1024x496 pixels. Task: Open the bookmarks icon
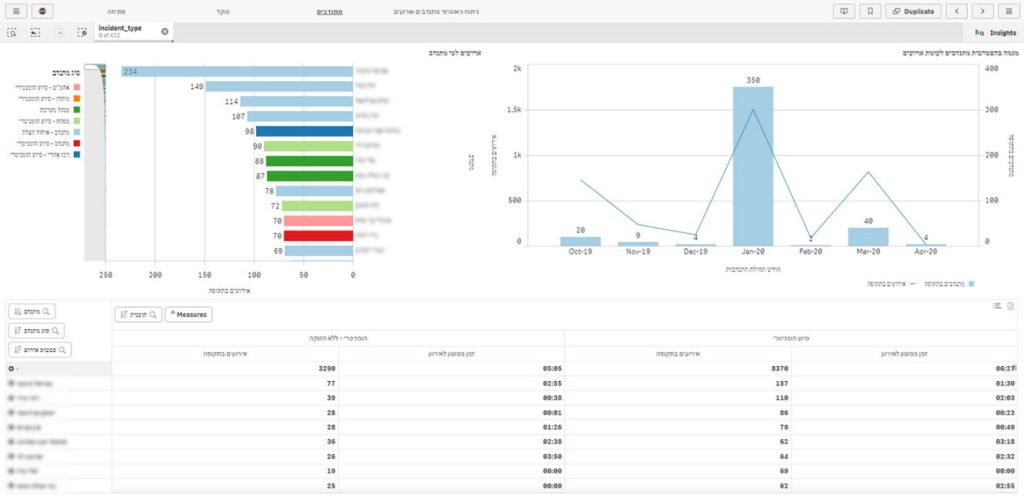pyautogui.click(x=871, y=11)
